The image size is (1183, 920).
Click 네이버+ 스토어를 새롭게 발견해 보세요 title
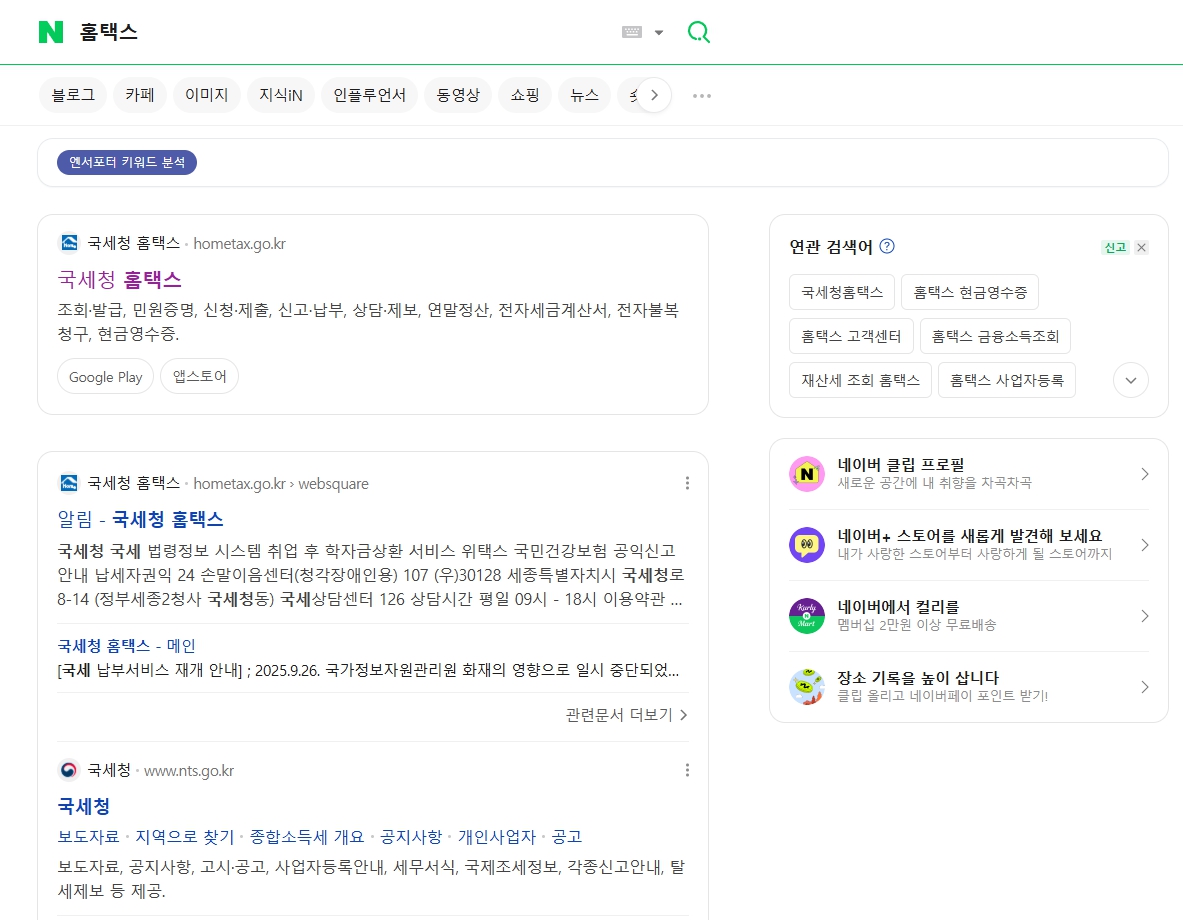969,536
